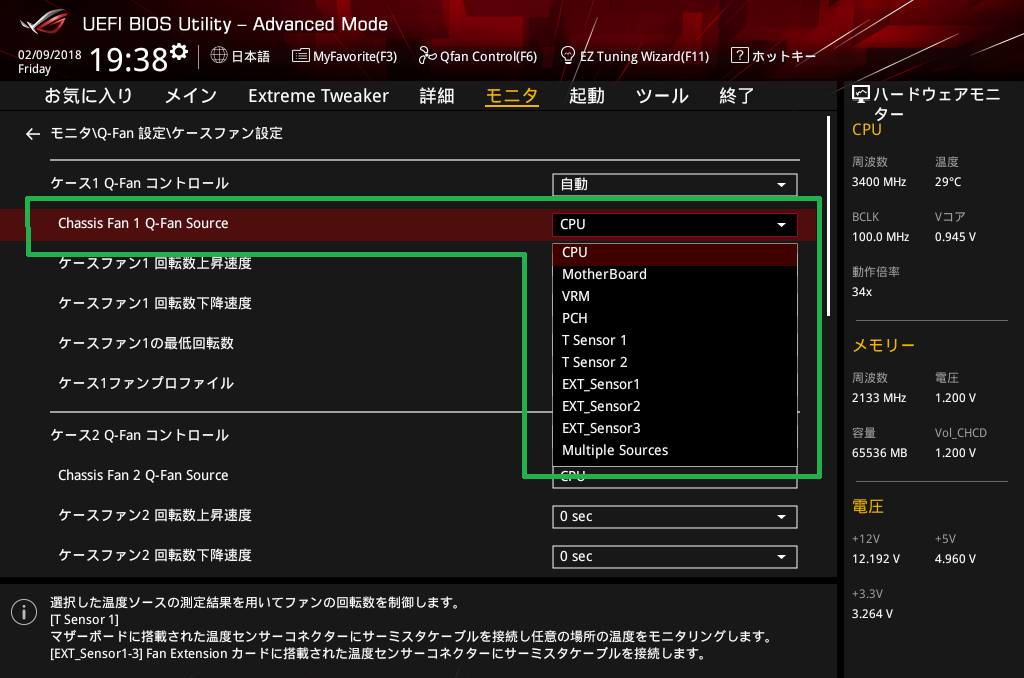Click +12V value 12.192 V
This screenshot has width=1024, height=678.
876,559
